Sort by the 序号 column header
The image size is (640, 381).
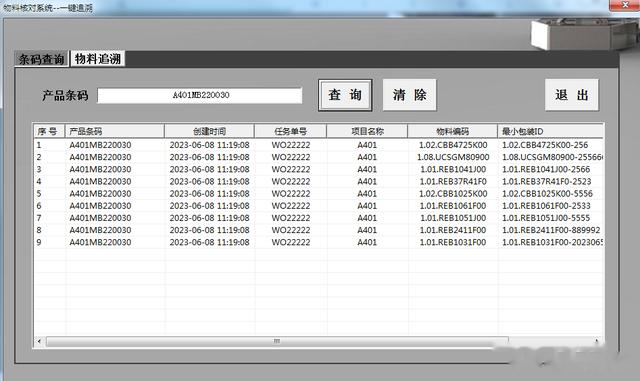point(49,131)
